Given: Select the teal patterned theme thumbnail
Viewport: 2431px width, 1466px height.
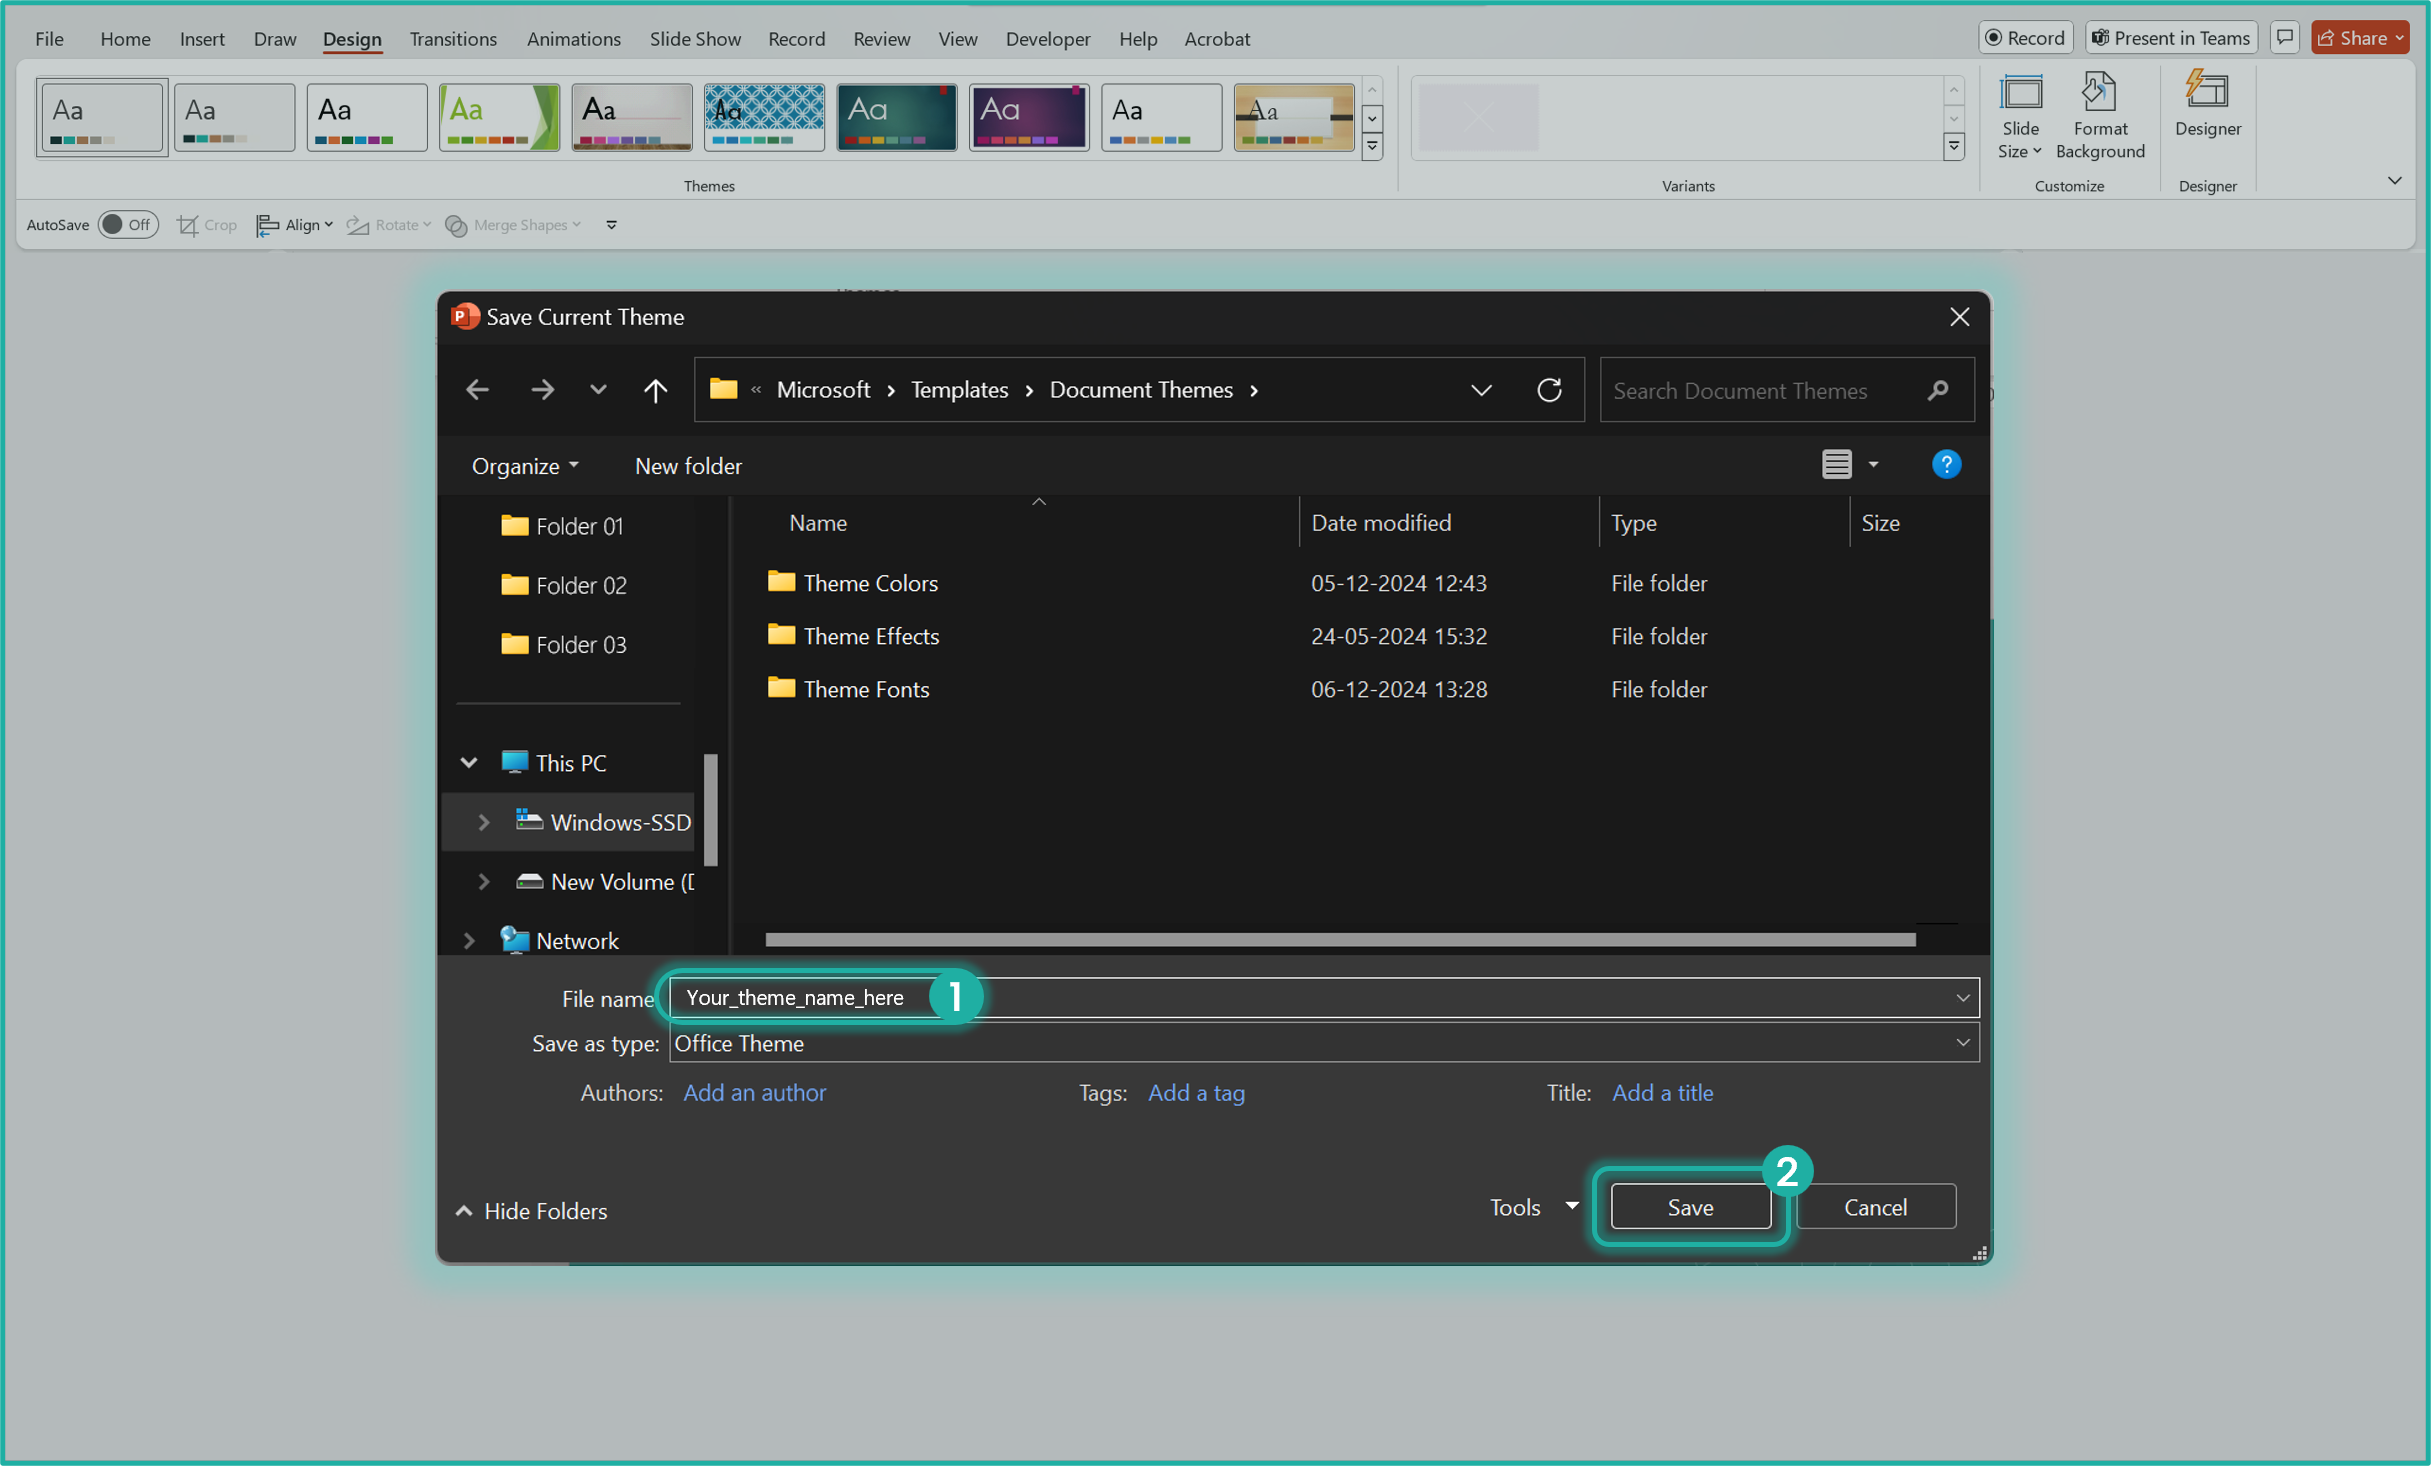Looking at the screenshot, I should (x=764, y=117).
